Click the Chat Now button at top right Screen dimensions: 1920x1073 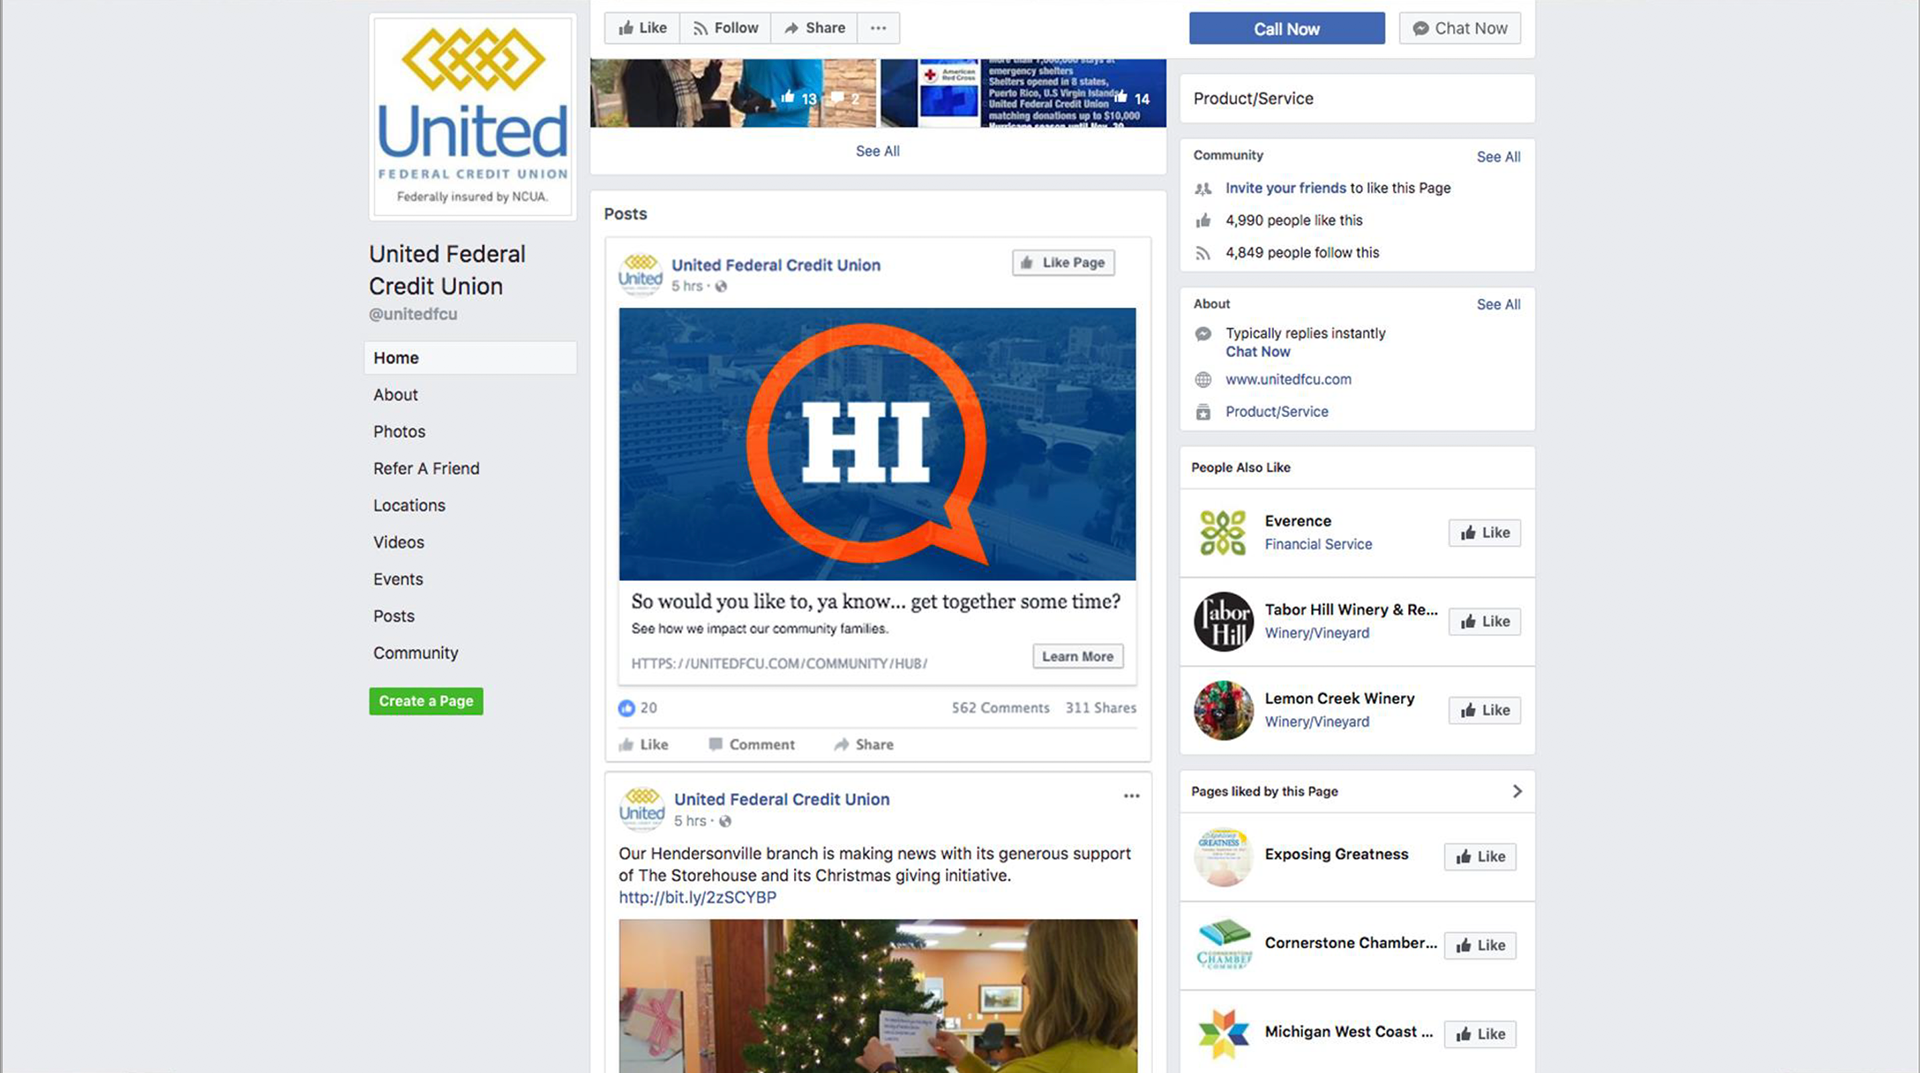coord(1460,28)
